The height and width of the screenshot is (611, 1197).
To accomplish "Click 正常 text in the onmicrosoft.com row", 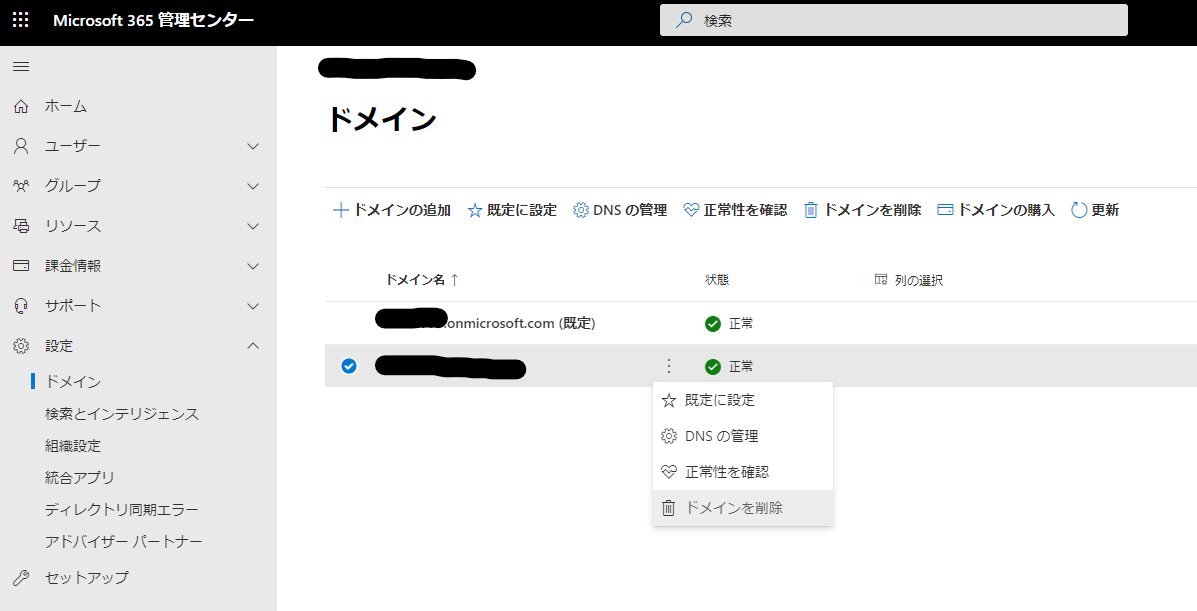I will point(741,324).
